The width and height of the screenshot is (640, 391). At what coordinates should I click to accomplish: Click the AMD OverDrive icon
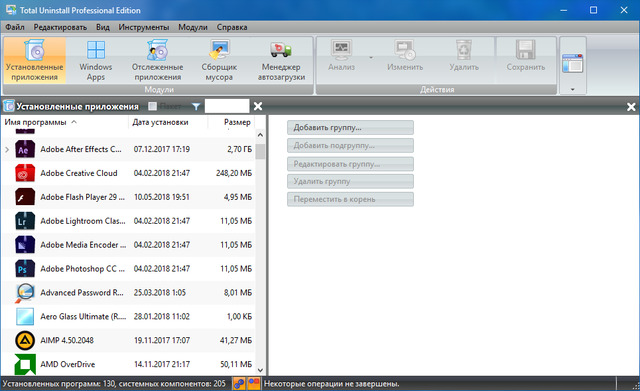click(x=25, y=364)
